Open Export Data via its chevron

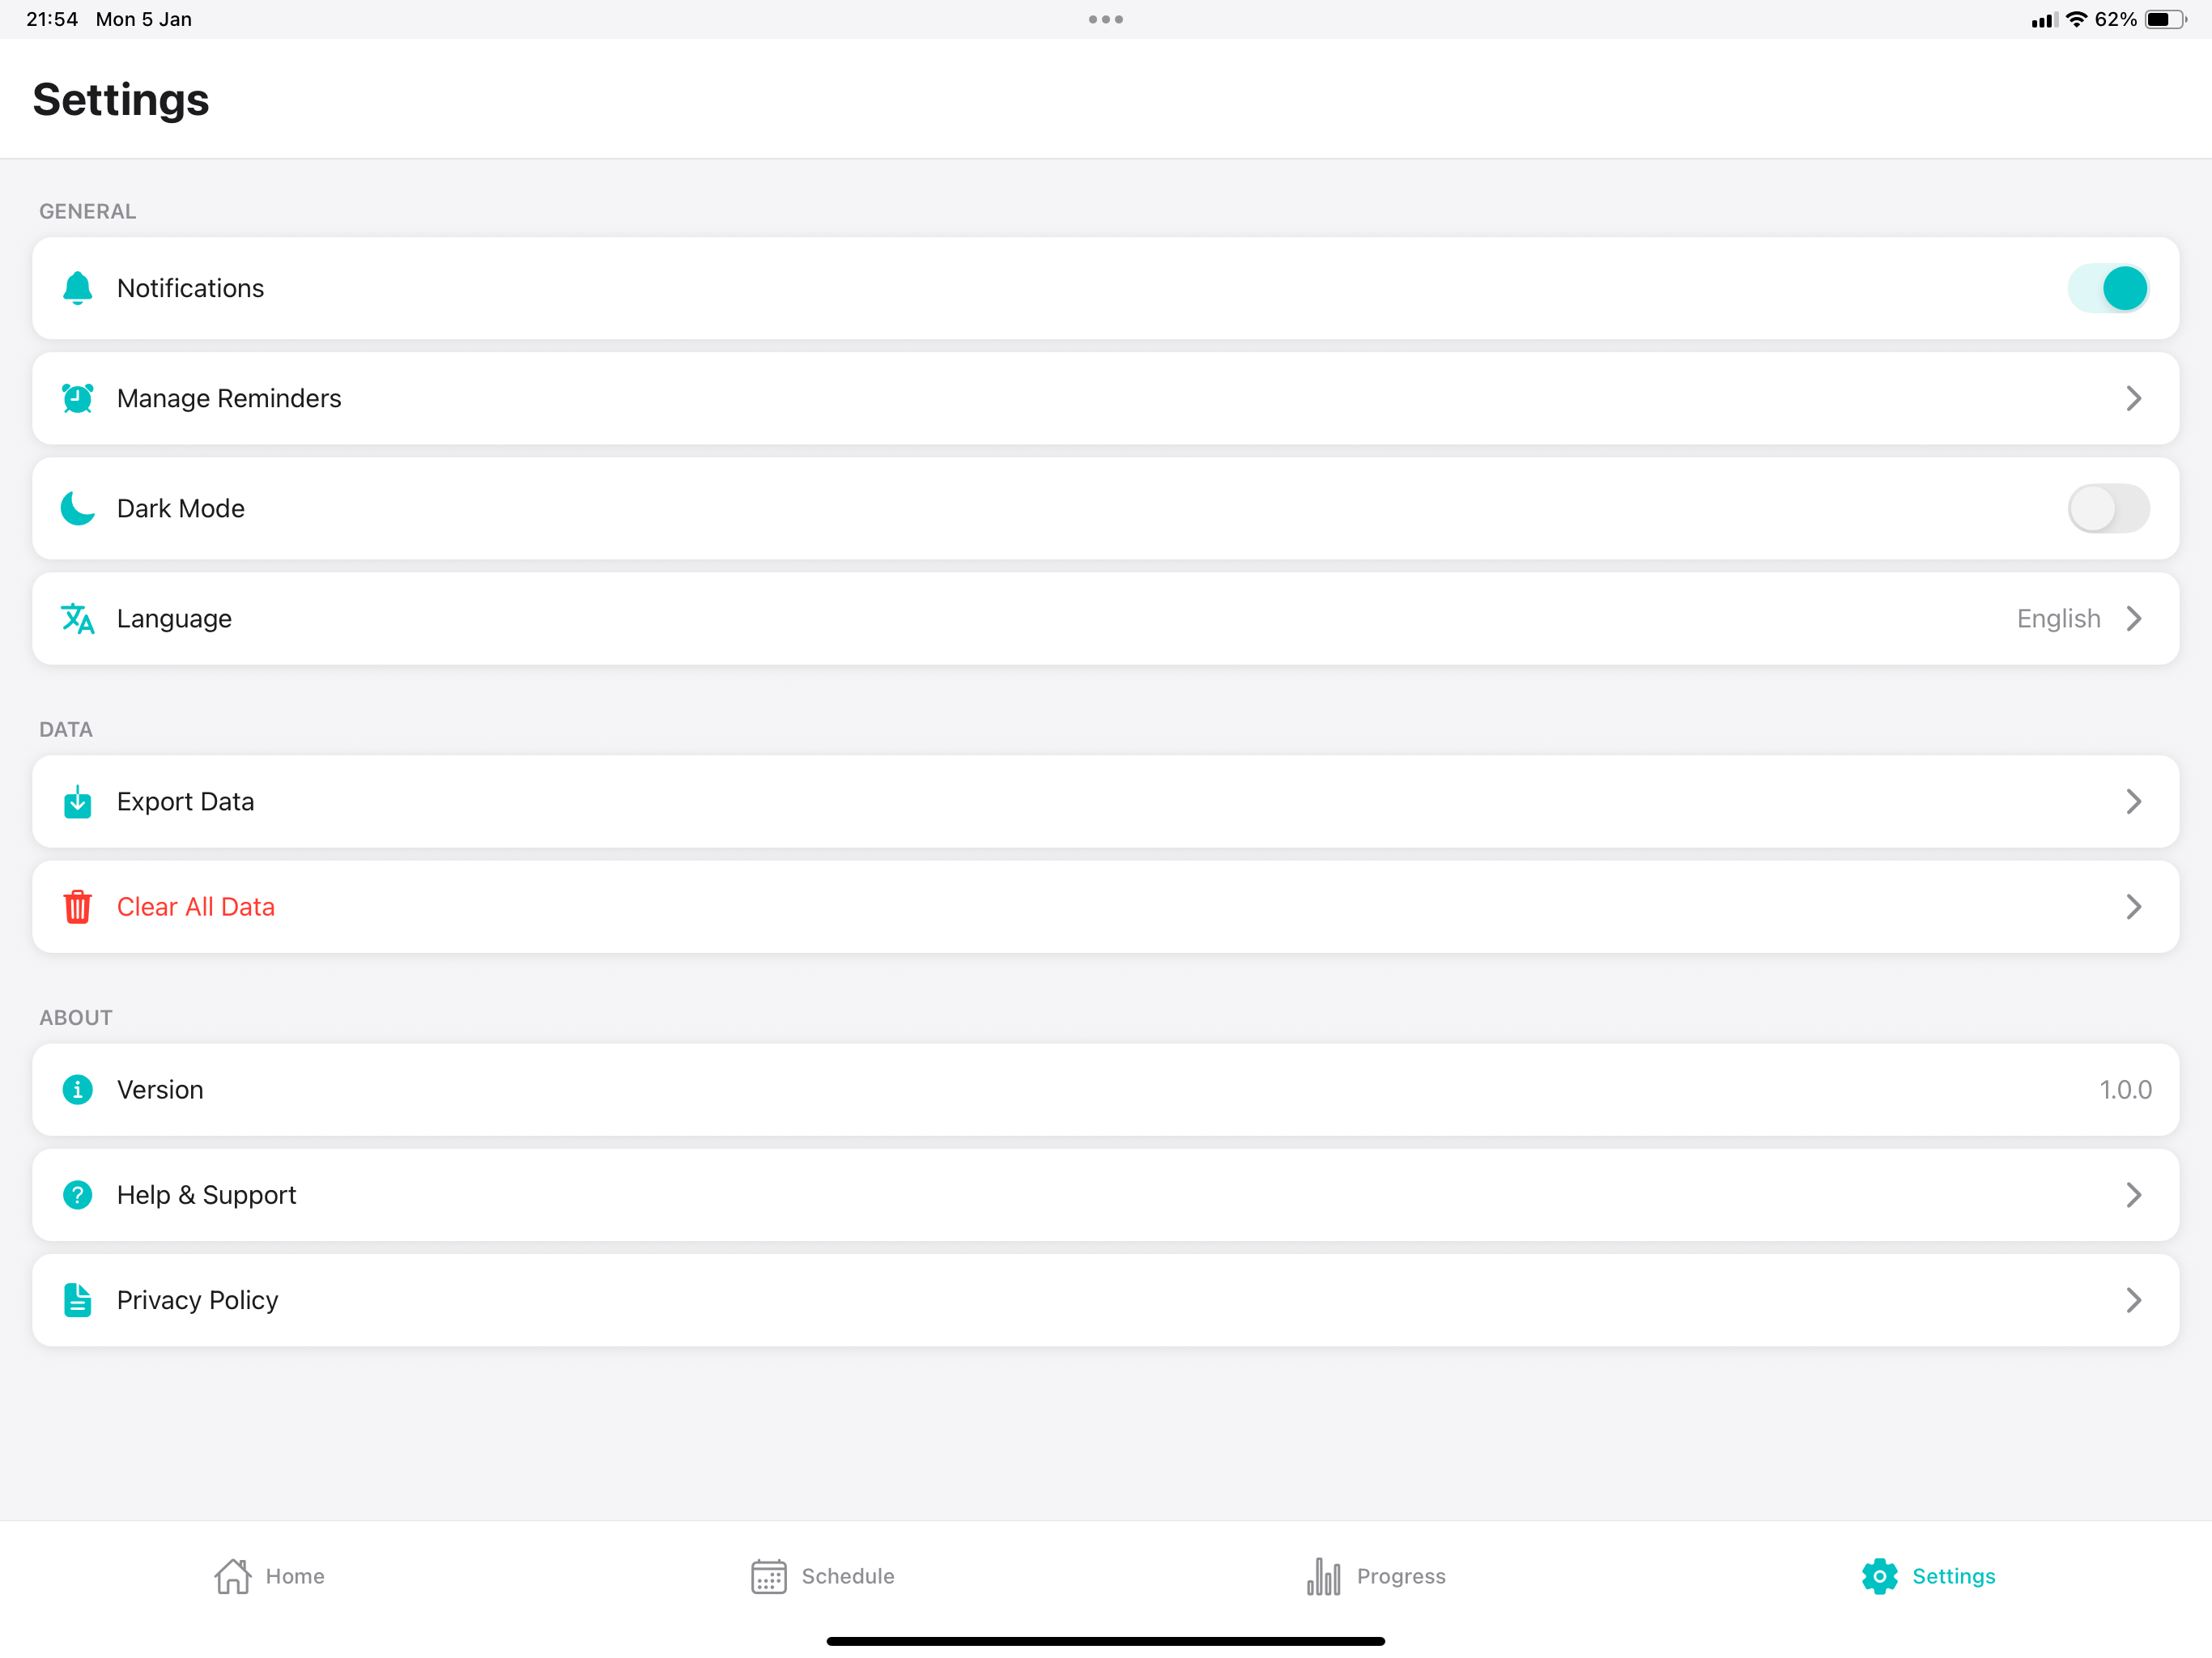tap(2133, 801)
